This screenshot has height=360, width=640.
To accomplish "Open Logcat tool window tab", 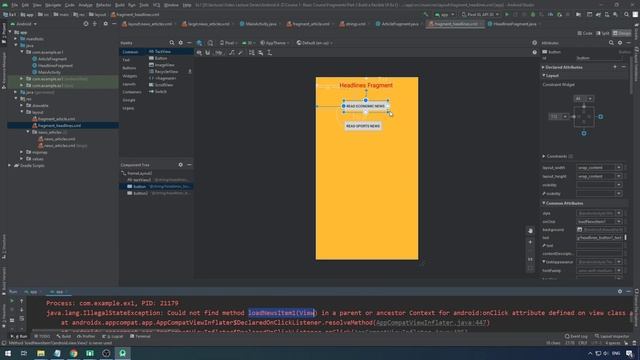I will (113, 336).
